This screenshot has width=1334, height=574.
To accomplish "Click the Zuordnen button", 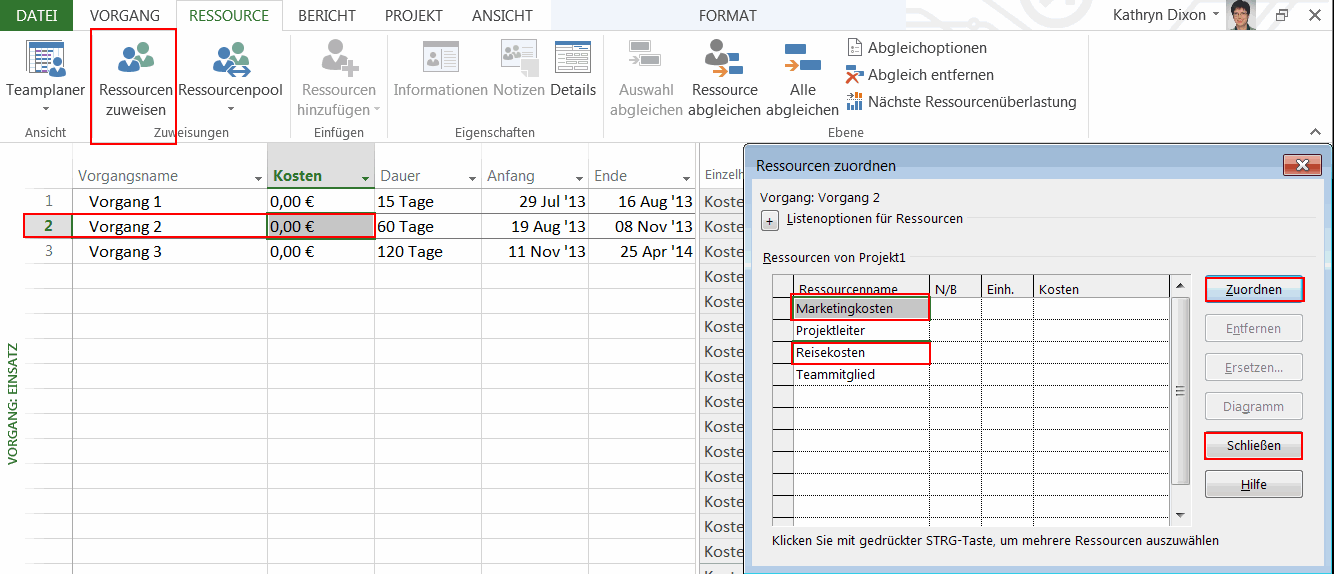I will [1253, 290].
